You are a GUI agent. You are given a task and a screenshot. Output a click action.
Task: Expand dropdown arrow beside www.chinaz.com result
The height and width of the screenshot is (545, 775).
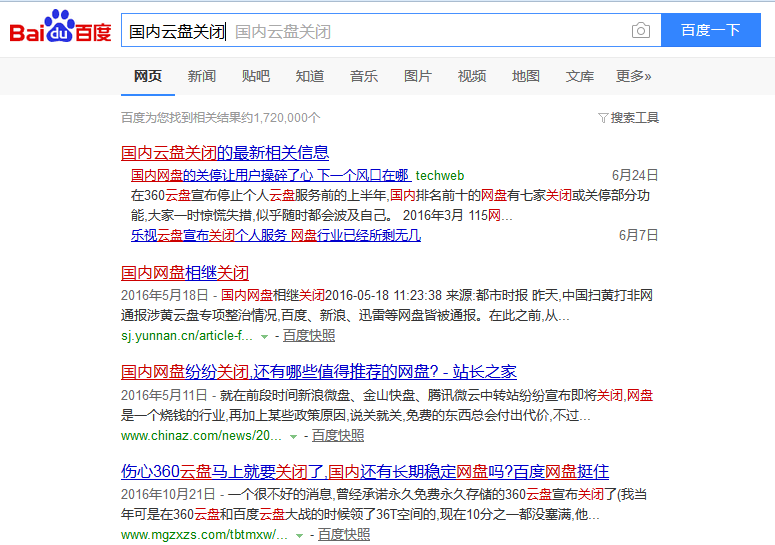point(293,437)
